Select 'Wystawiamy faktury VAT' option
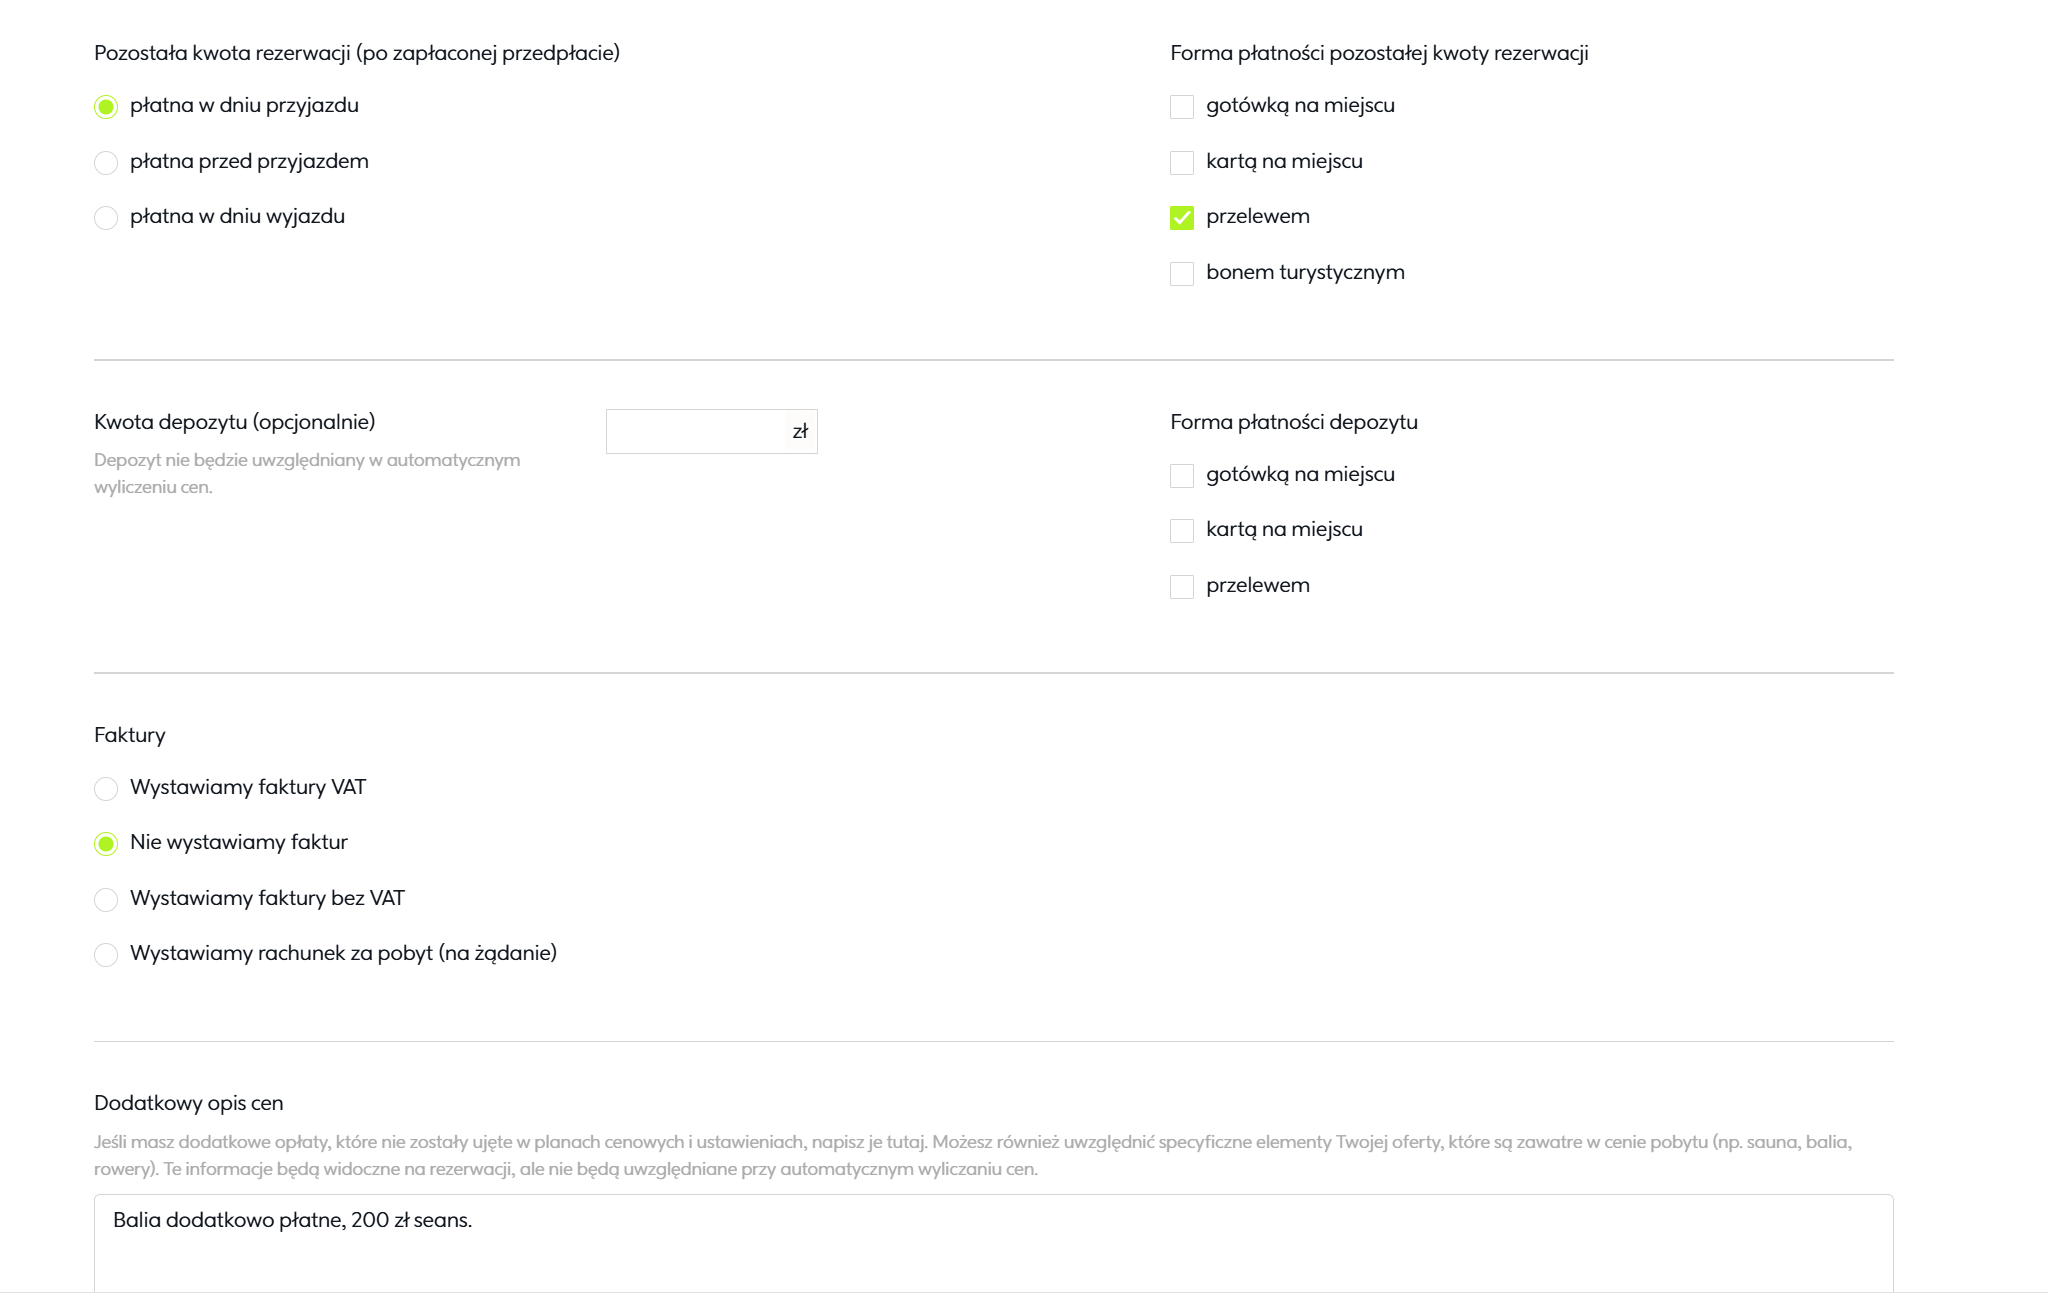This screenshot has width=2048, height=1302. [106, 789]
